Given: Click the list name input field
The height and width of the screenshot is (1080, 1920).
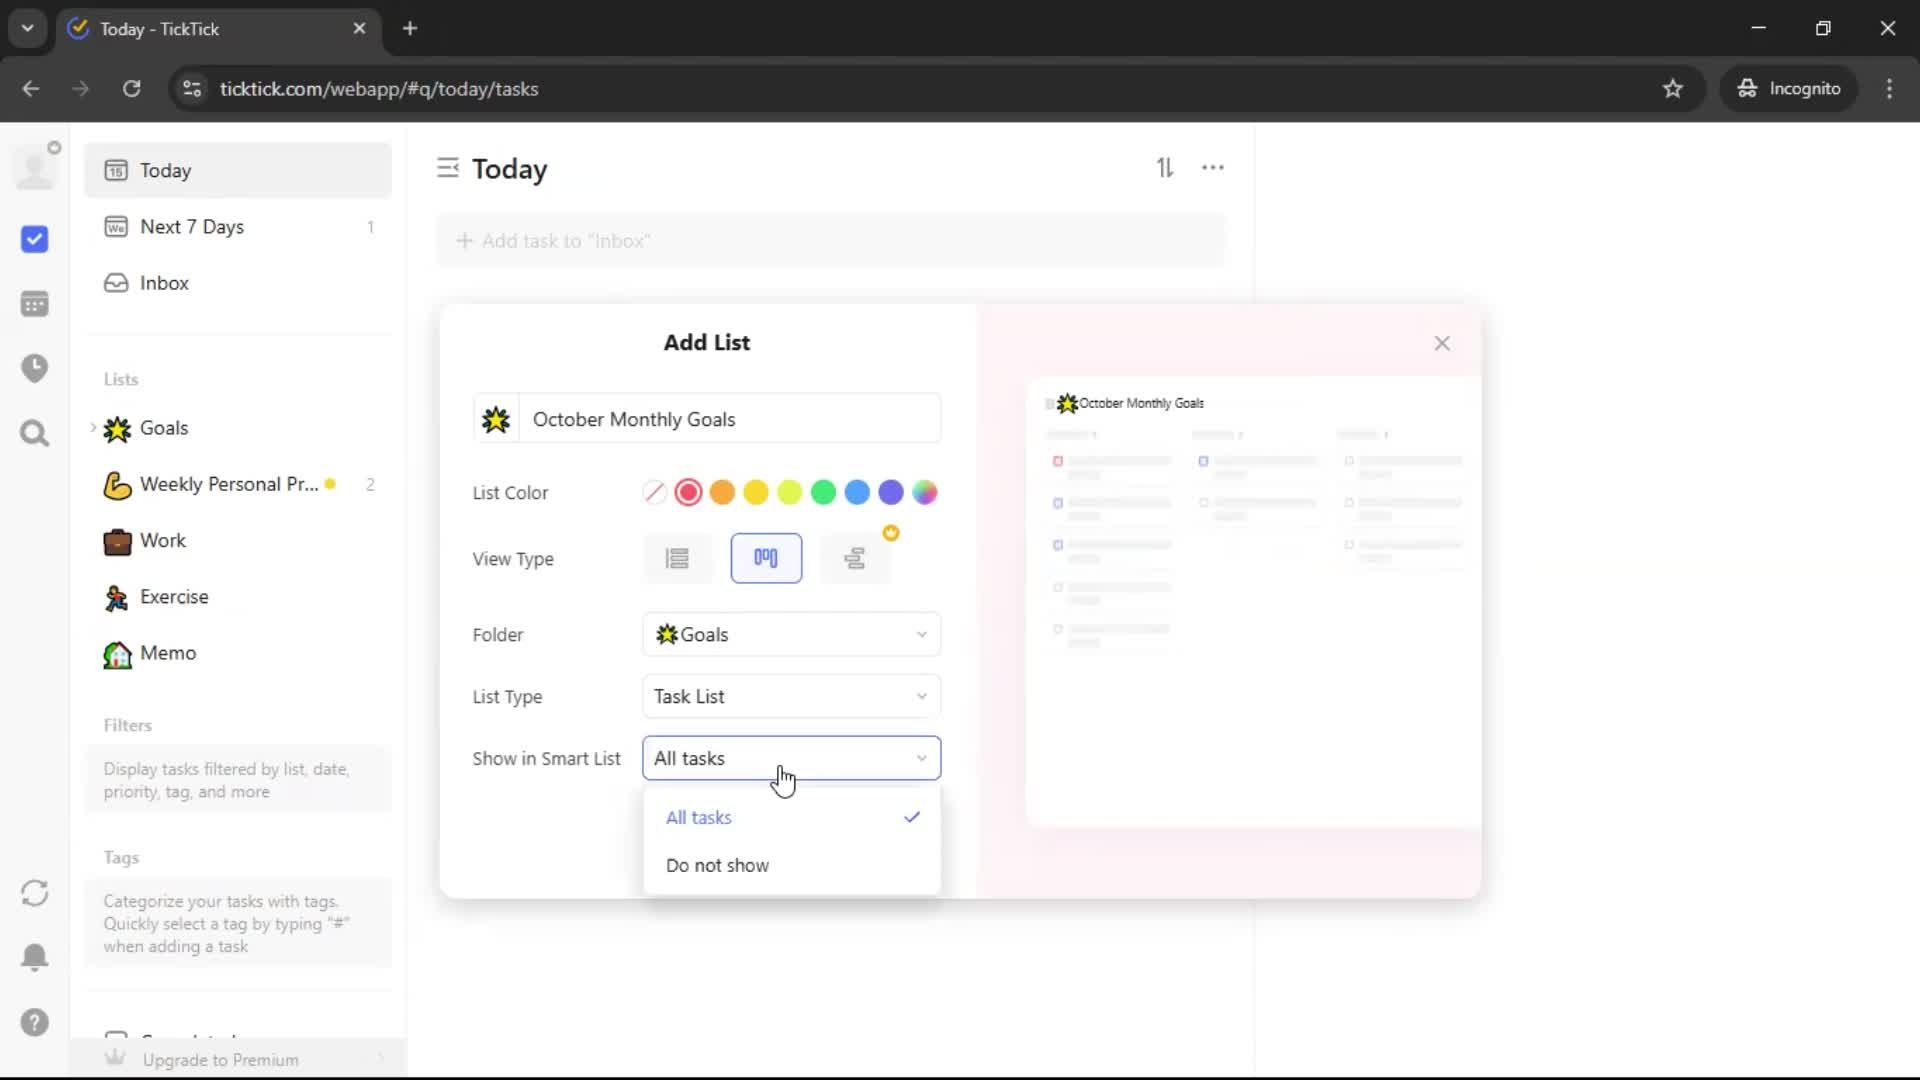Looking at the screenshot, I should [730, 419].
